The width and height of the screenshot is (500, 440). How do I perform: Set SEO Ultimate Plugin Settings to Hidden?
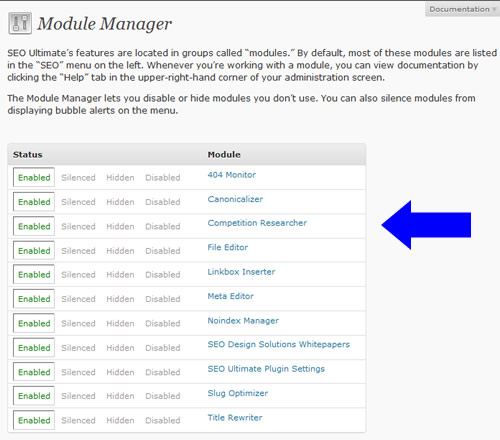pyautogui.click(x=120, y=372)
